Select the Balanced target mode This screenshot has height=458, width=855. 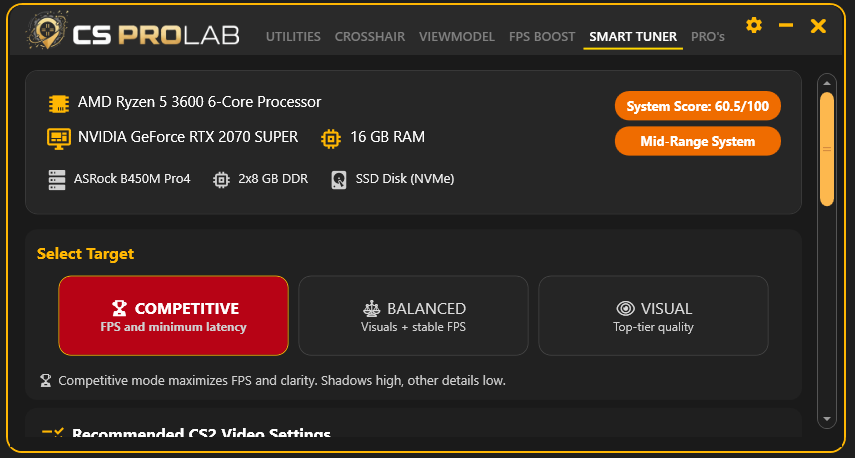point(413,316)
